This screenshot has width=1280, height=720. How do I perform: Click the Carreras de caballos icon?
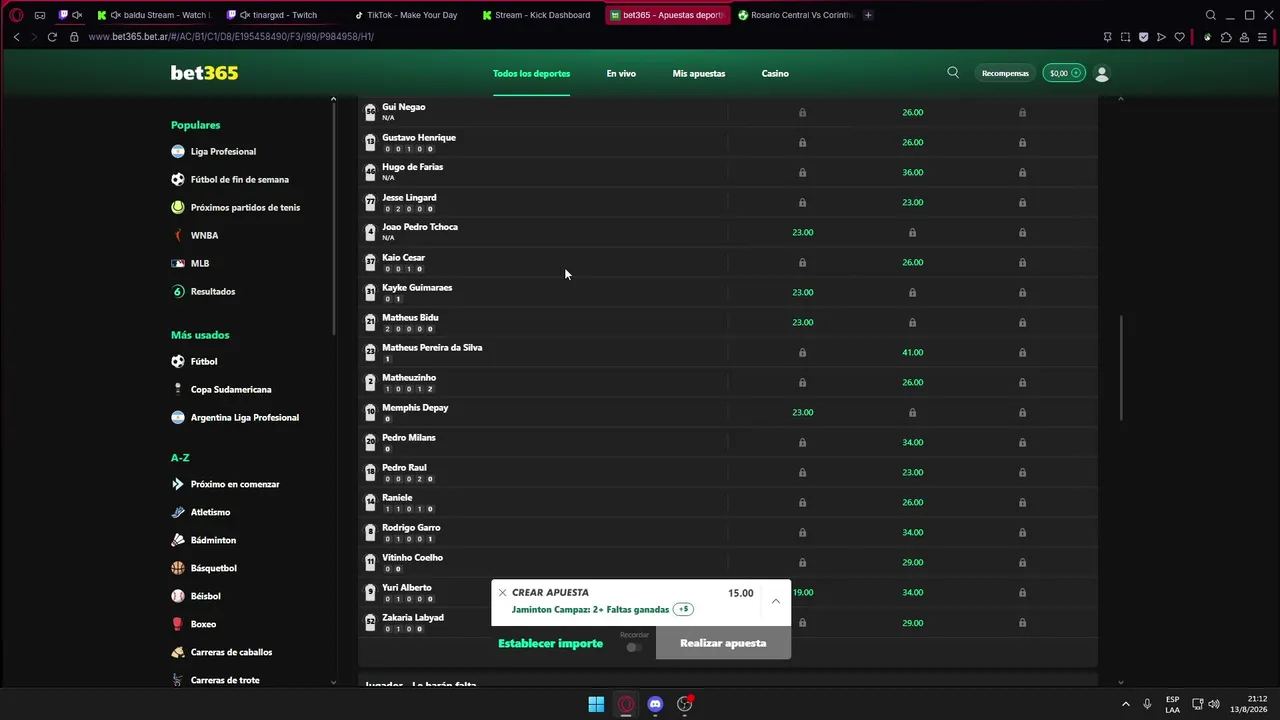(178, 652)
